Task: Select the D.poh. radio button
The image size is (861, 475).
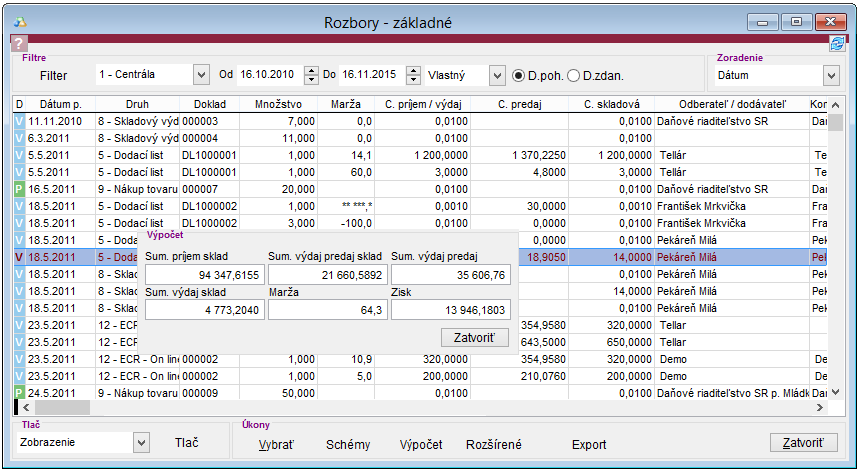Action: [x=518, y=75]
